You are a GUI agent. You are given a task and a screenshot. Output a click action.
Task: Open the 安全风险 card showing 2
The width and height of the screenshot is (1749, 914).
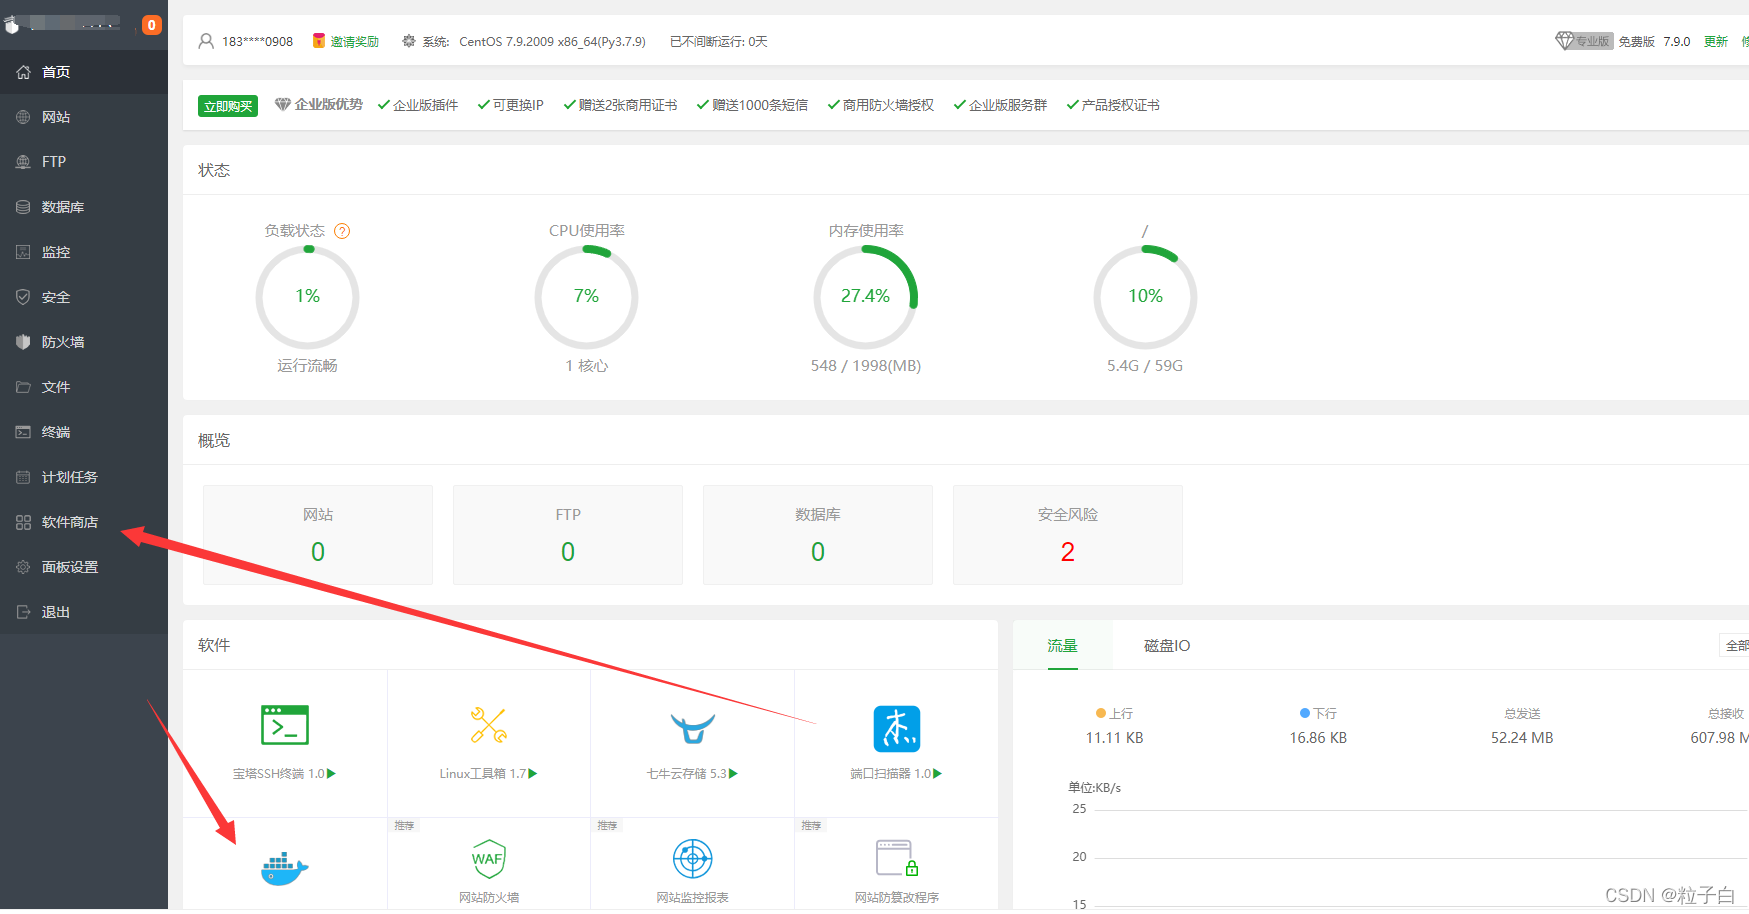(1068, 535)
